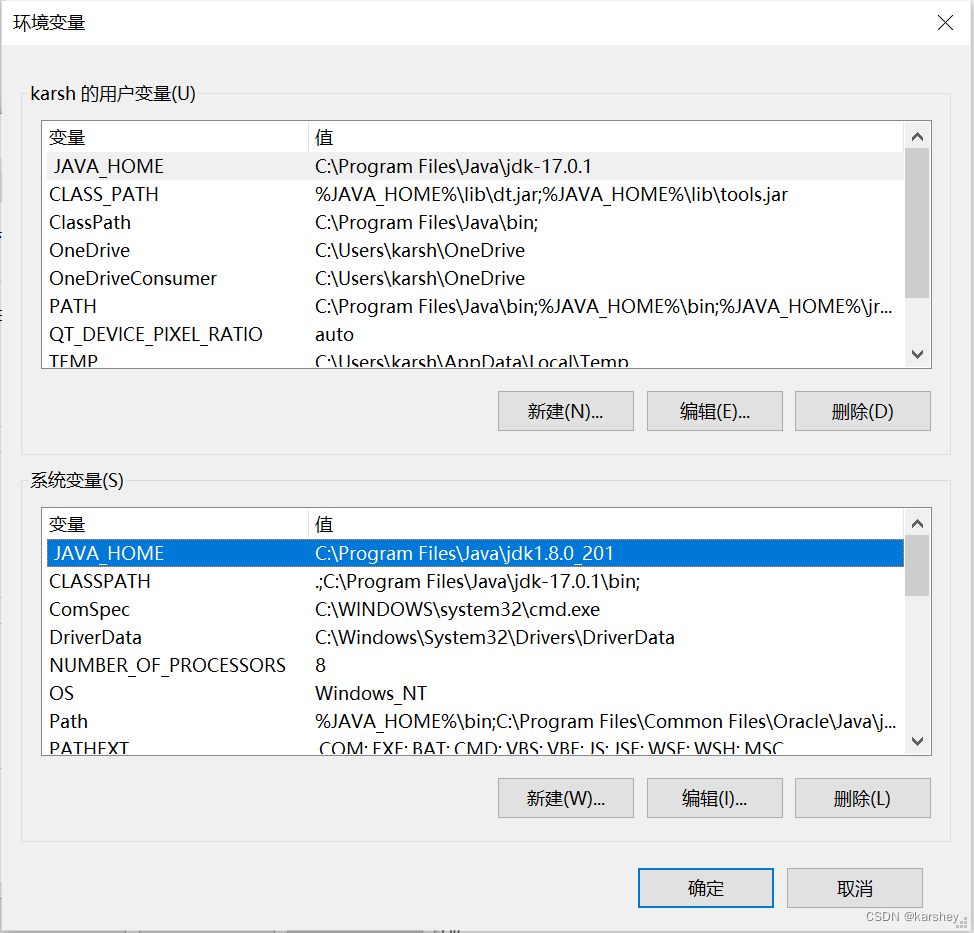974x933 pixels.
Task: Click the down arrow on user variables scrollbar
Action: (917, 354)
